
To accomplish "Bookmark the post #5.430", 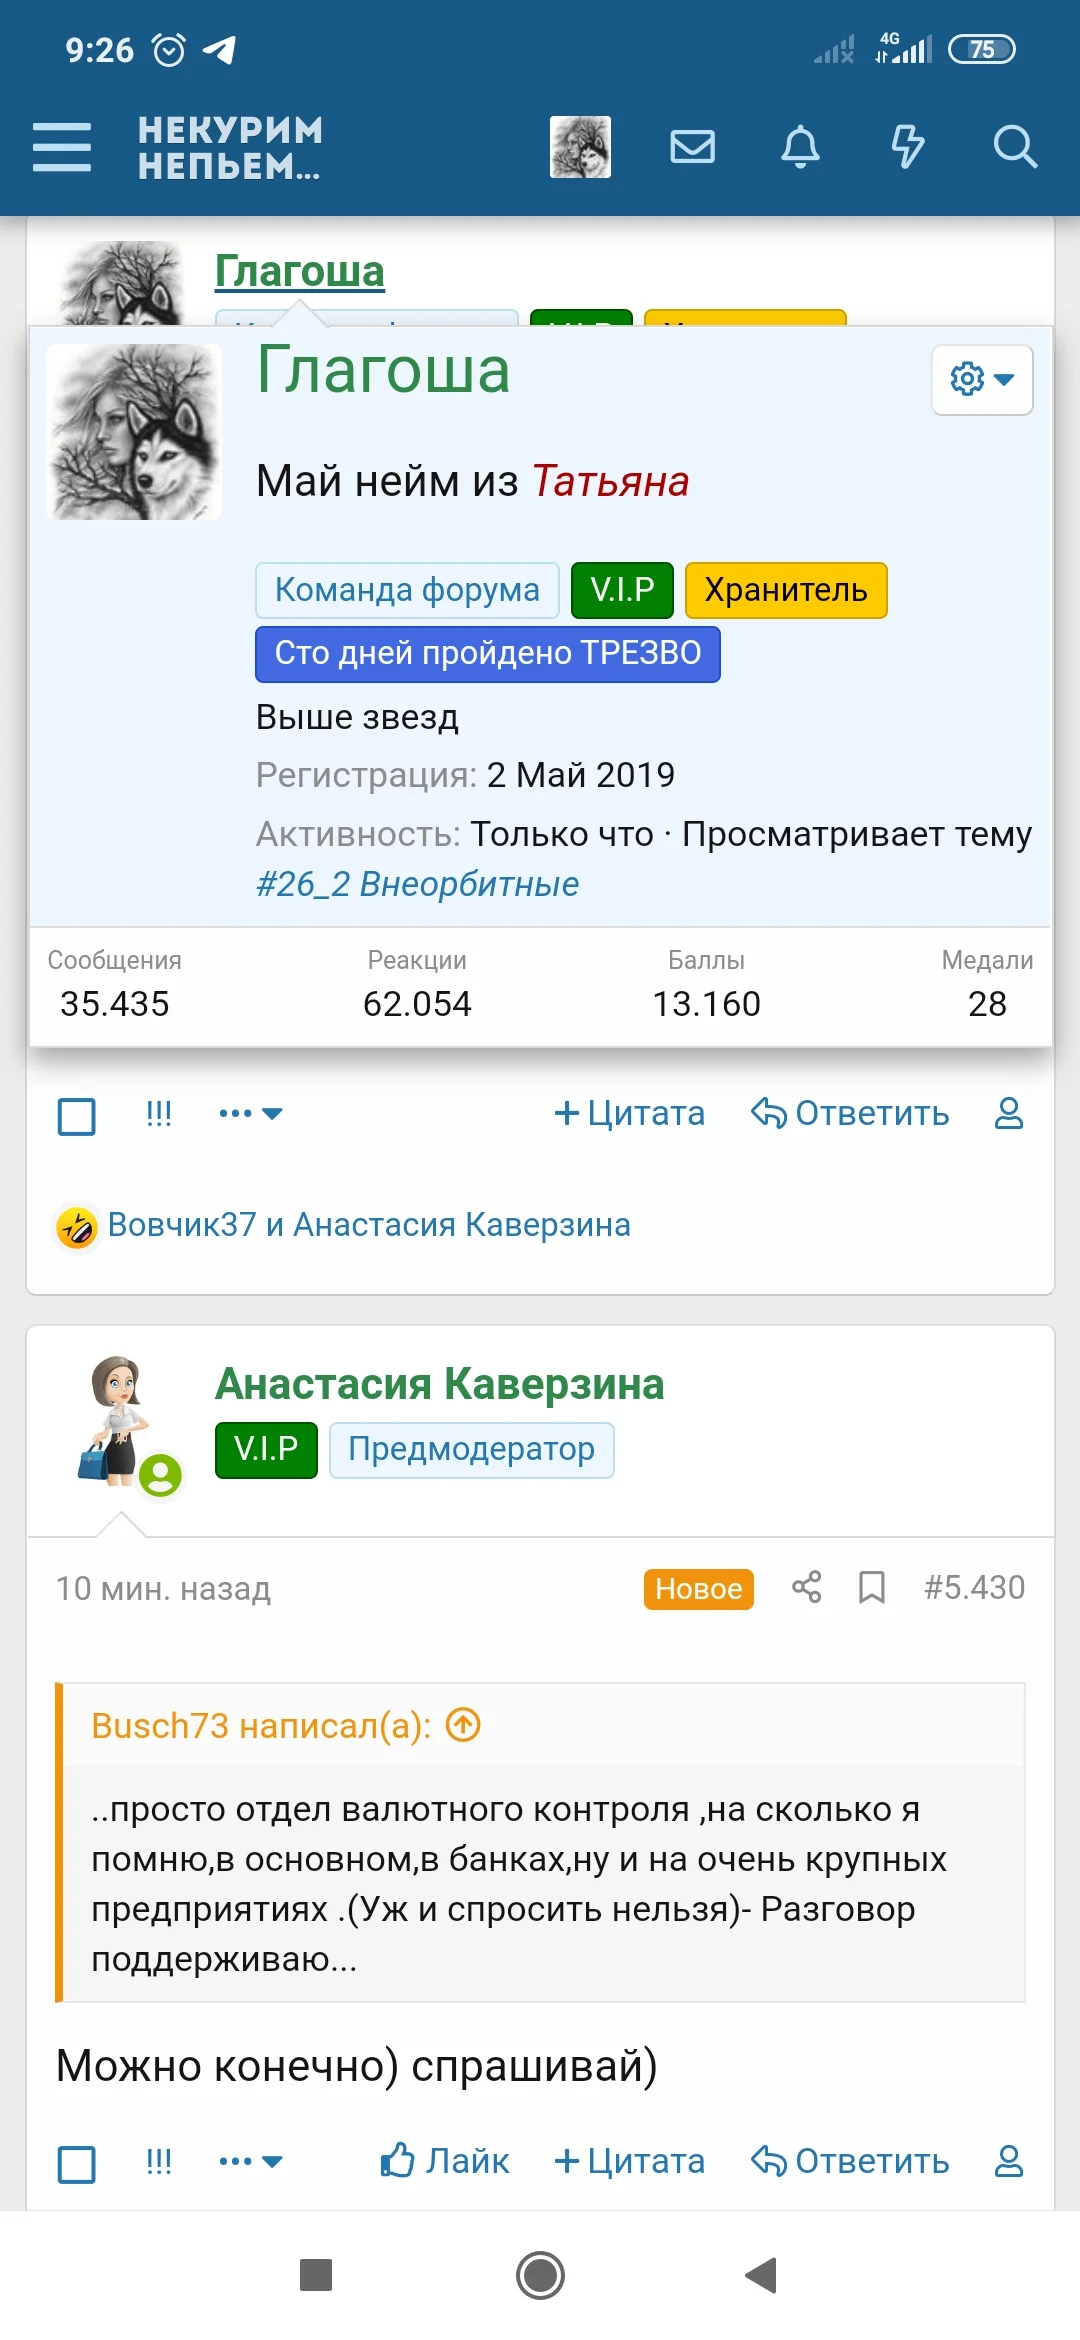I will [x=872, y=1587].
